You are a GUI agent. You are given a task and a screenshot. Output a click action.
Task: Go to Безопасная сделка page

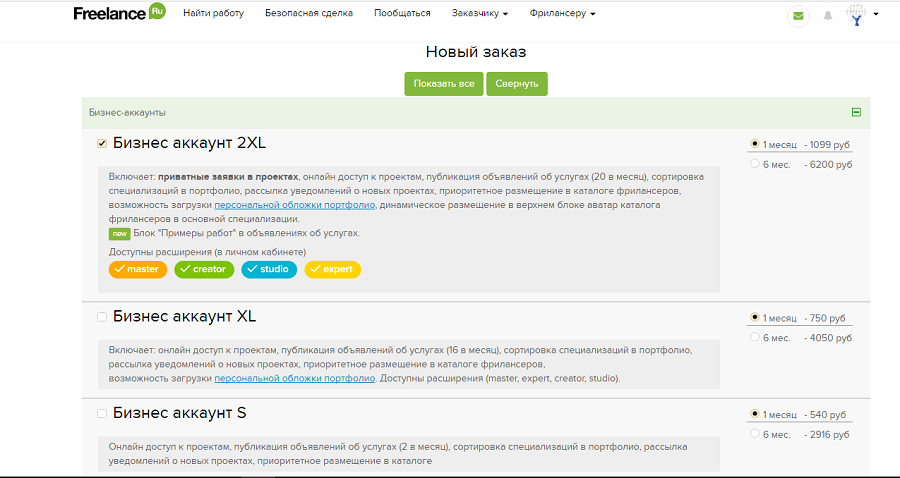click(x=309, y=14)
